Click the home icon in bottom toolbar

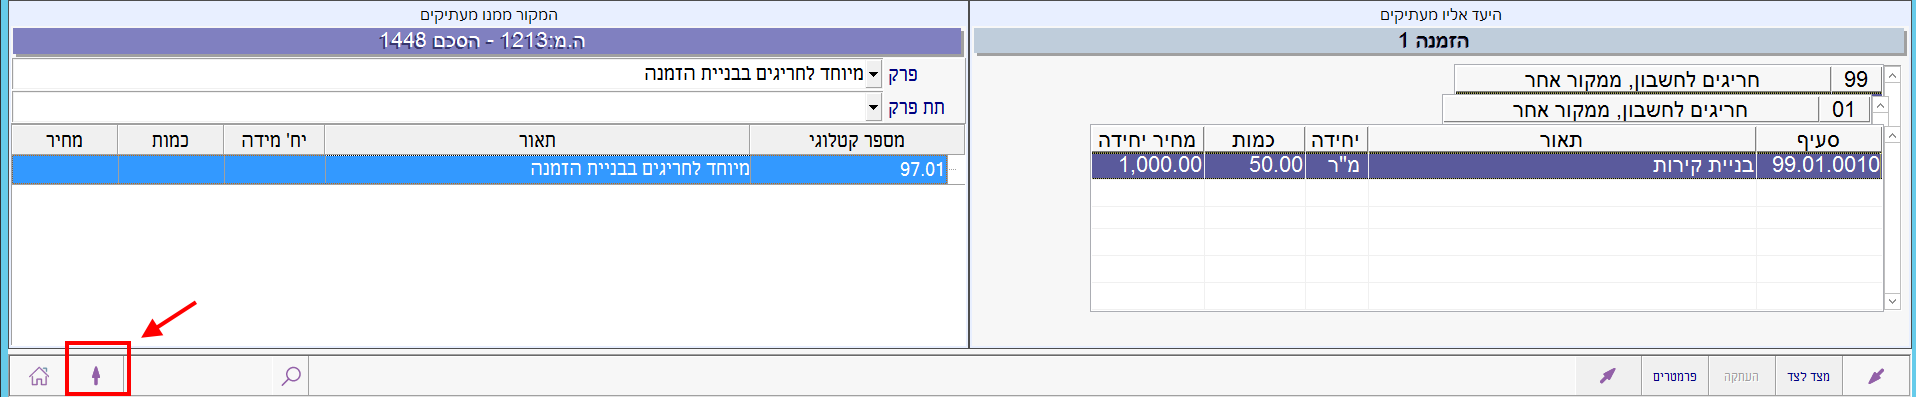(x=39, y=376)
